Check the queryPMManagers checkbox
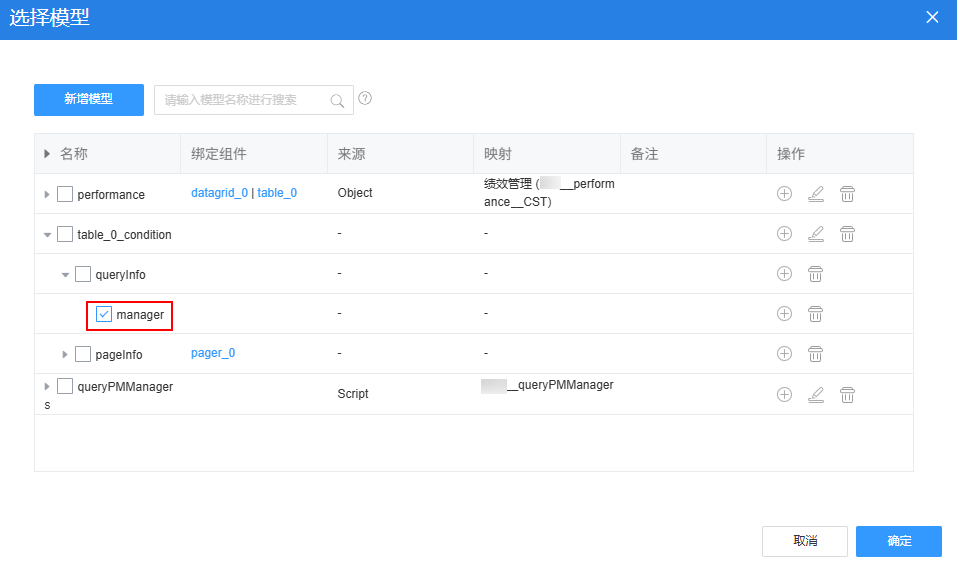 [65, 386]
